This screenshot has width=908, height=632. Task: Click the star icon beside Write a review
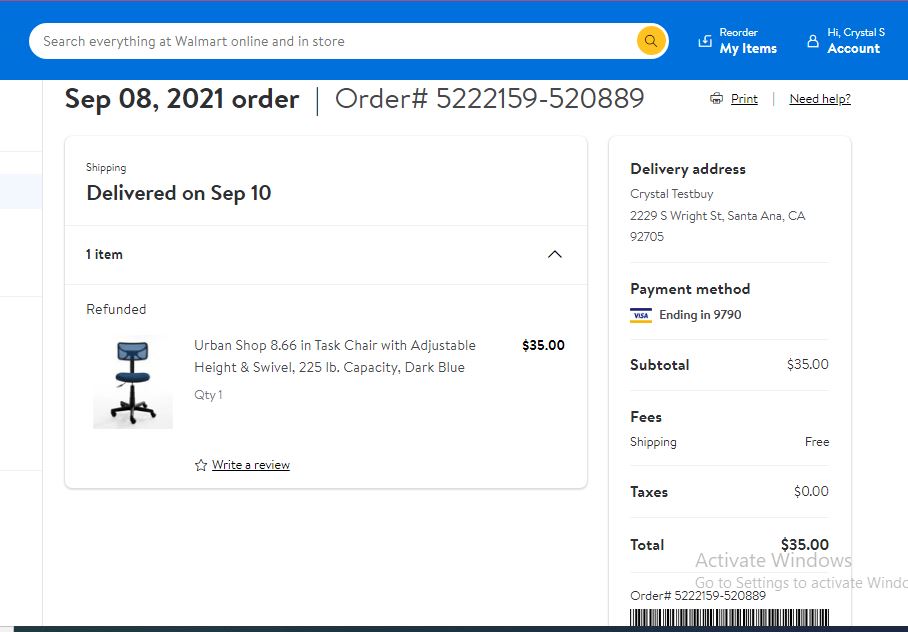click(x=201, y=465)
